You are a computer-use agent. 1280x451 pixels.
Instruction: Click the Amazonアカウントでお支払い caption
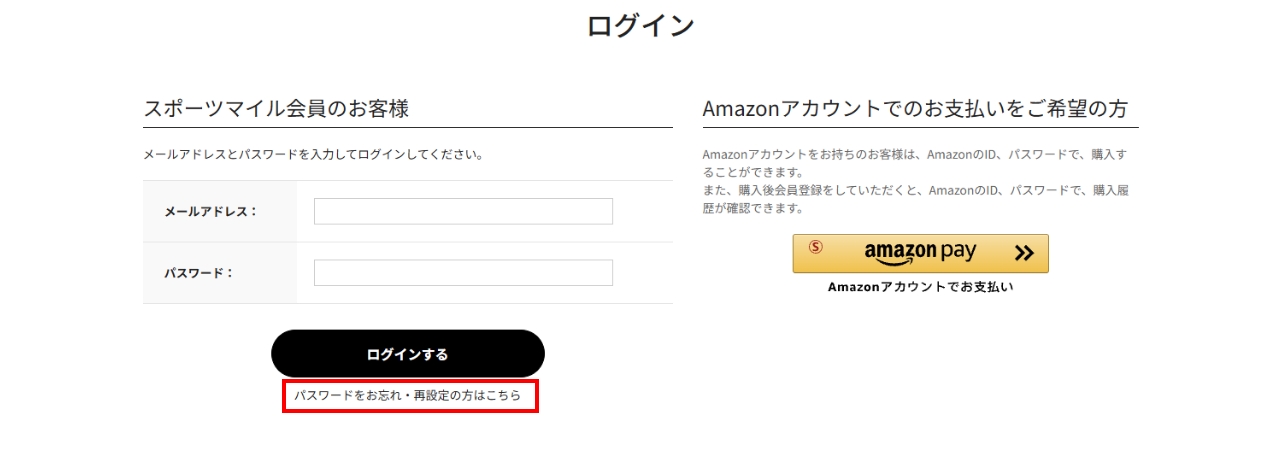point(920,287)
